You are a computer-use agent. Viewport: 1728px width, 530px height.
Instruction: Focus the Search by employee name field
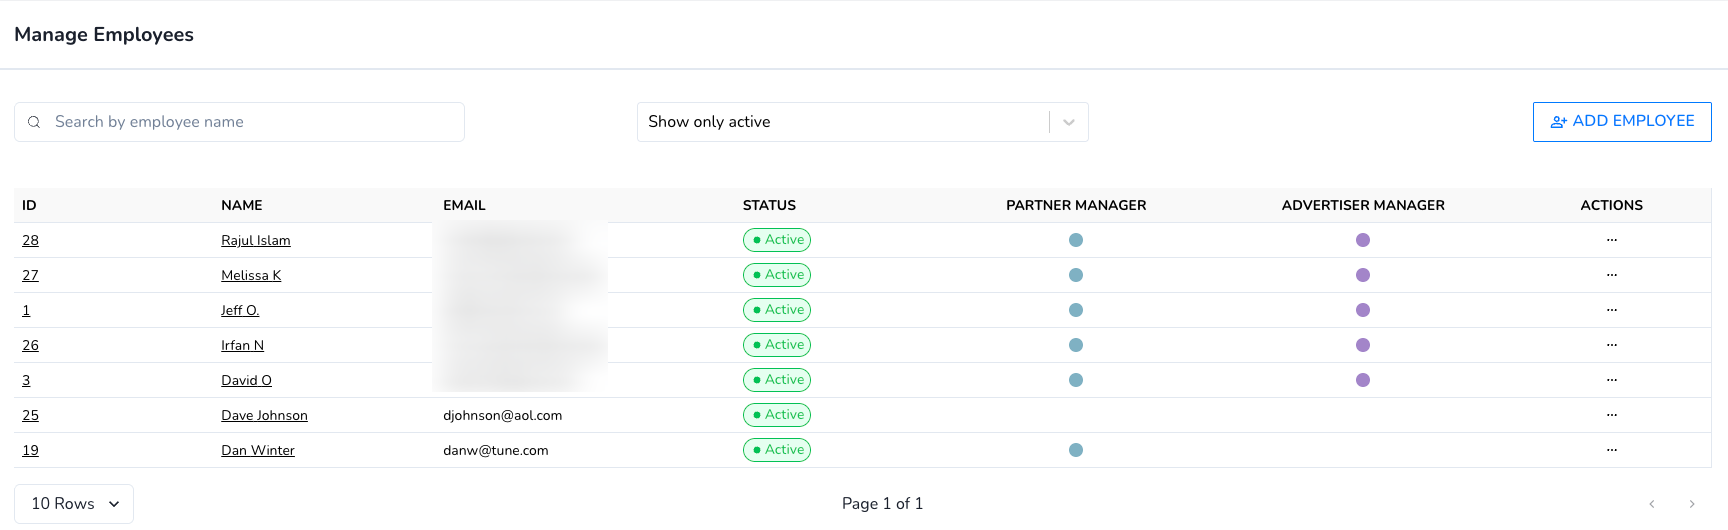(239, 122)
